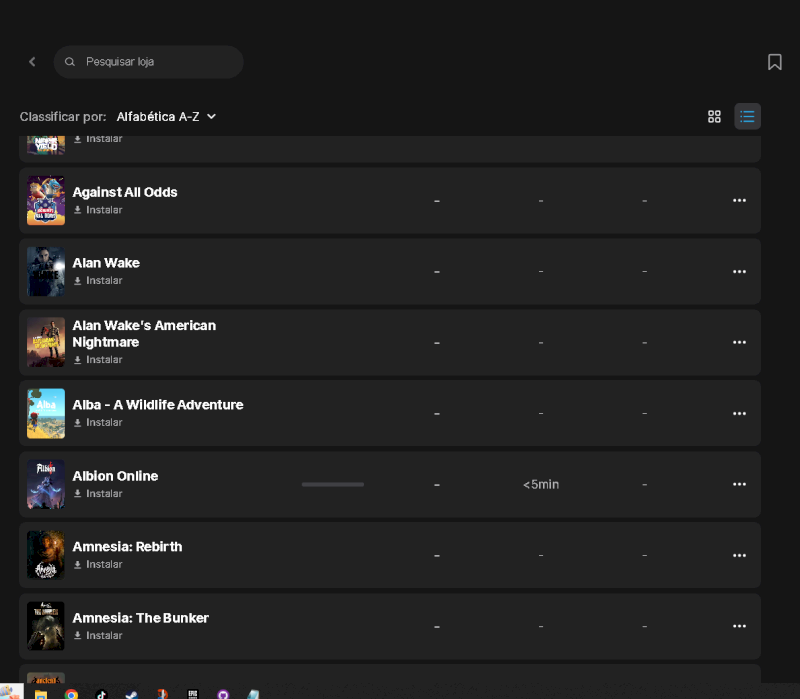Viewport: 800px width, 699px height.
Task: Select the Alan Wake's American Nightmare title
Action: coord(144,334)
